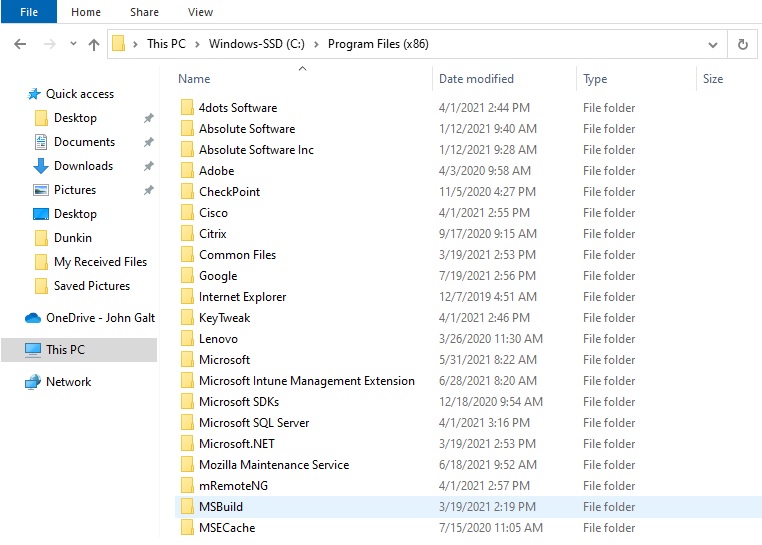Viewport: 762px width, 545px height.
Task: Click This PC in the address breadcrumb
Action: (x=166, y=44)
